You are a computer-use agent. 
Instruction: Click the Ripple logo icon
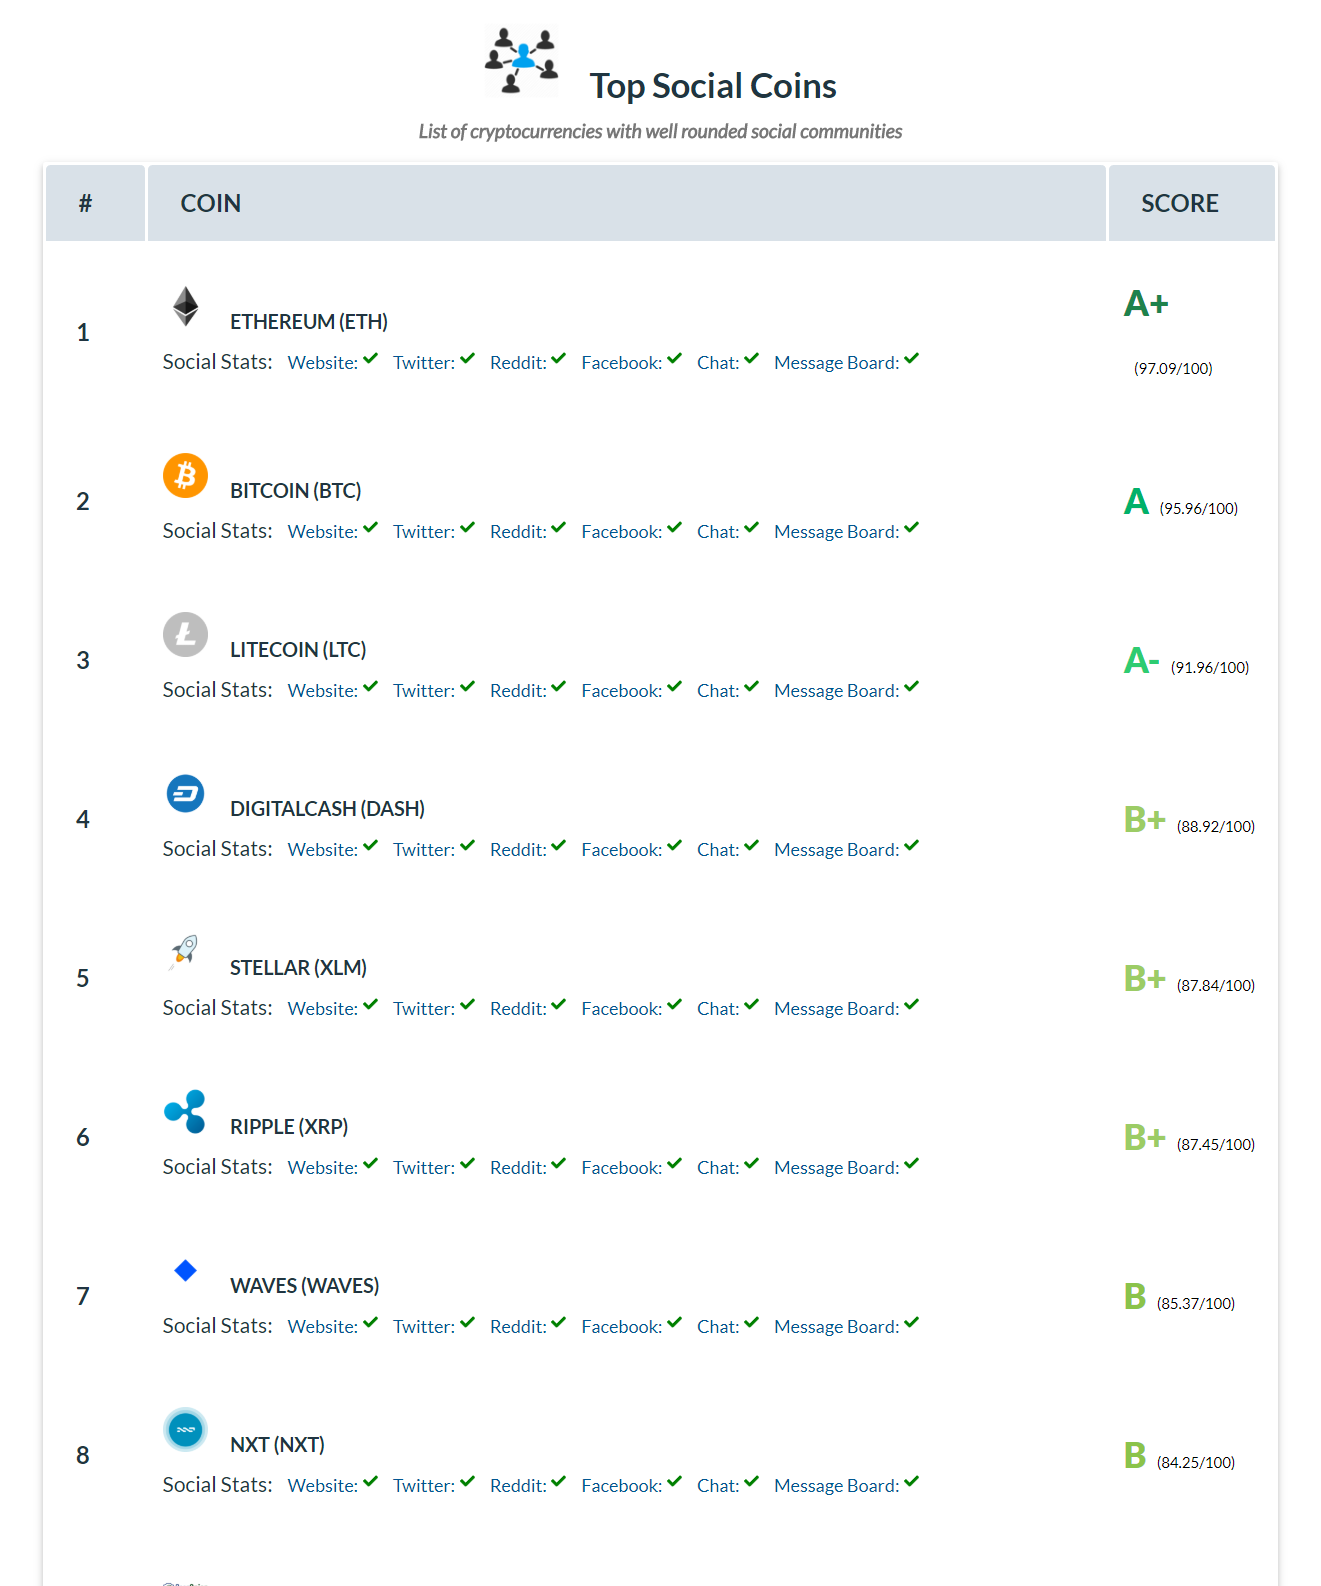click(185, 1111)
